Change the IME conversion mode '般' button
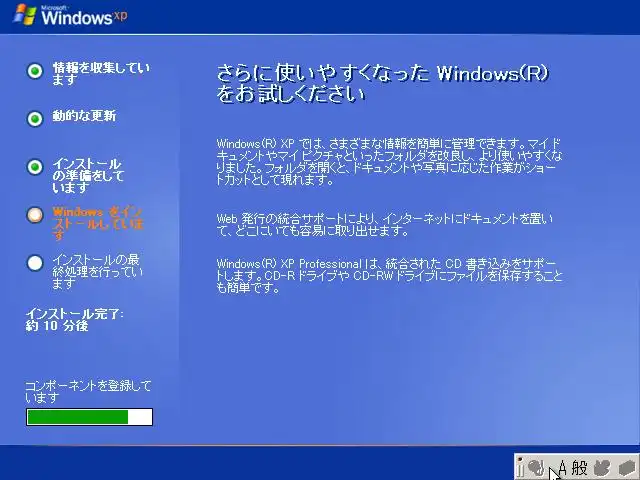The width and height of the screenshot is (640, 480). [580, 468]
